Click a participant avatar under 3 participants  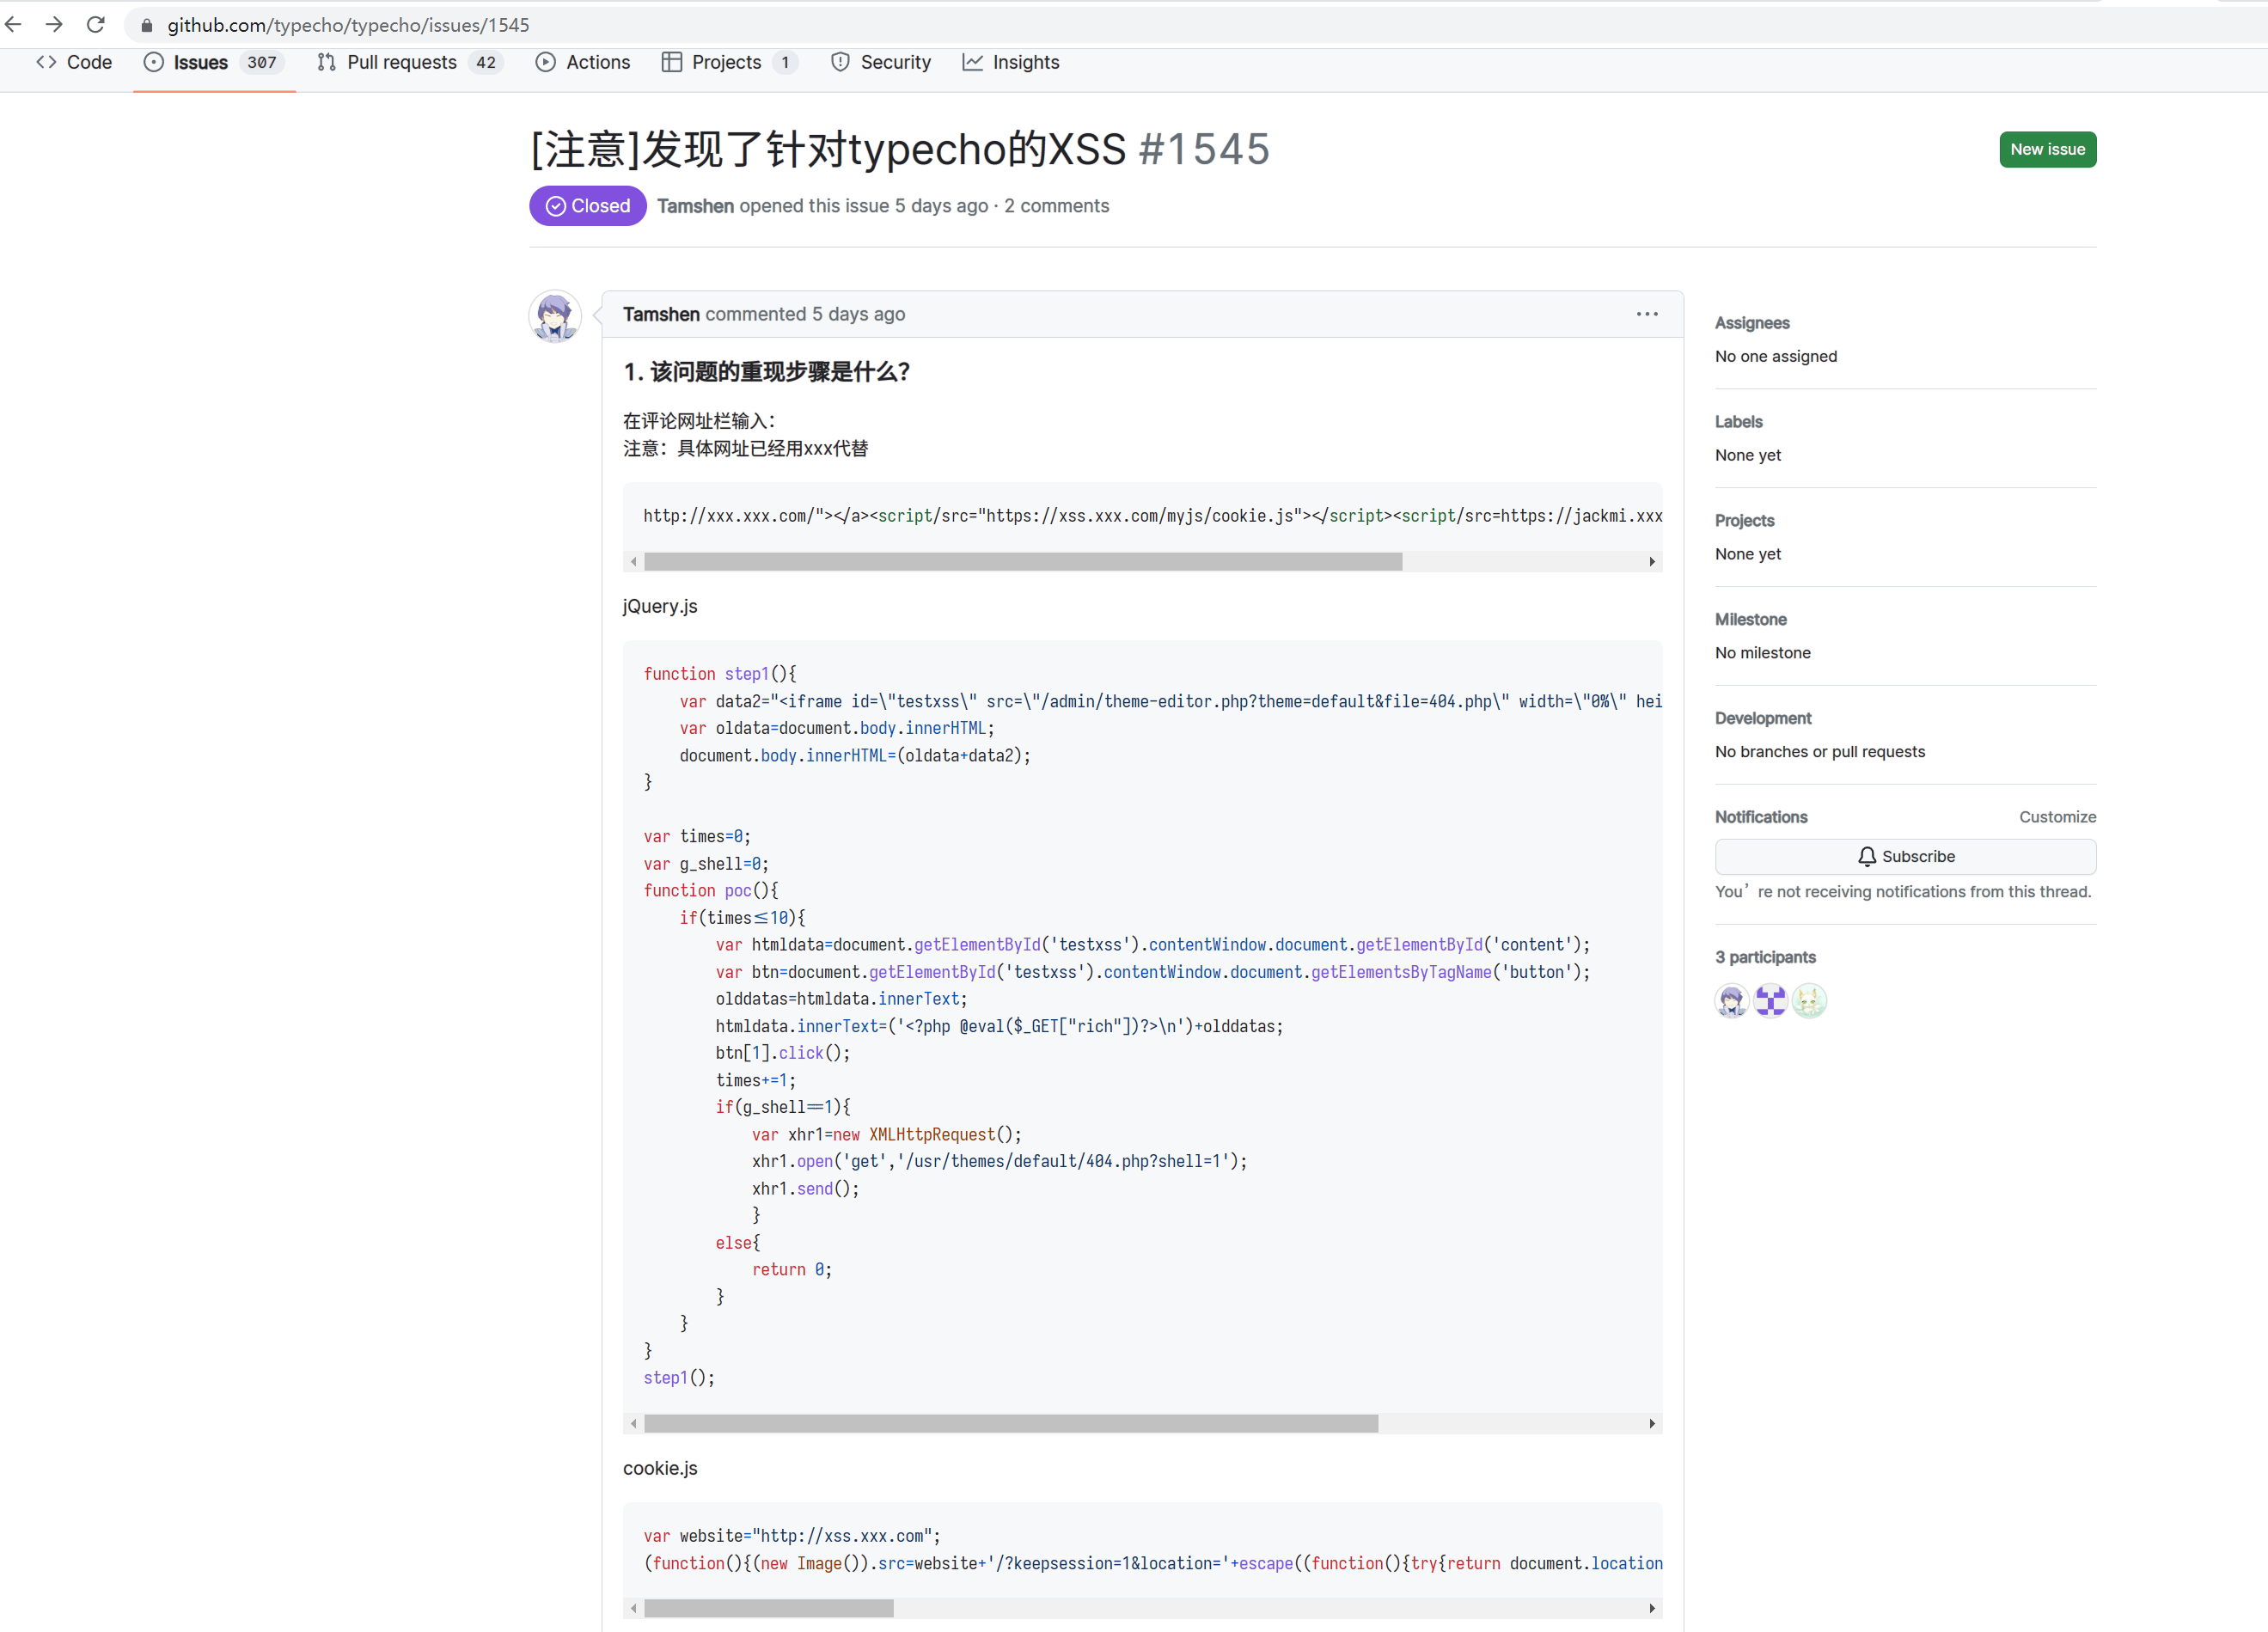pos(1732,1000)
